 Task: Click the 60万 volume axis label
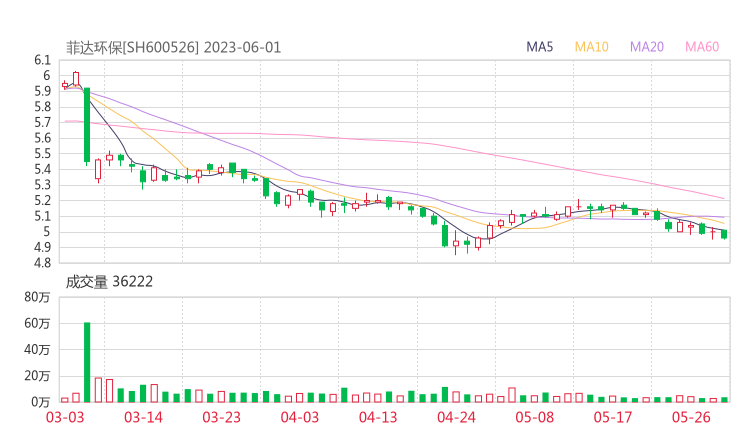(37, 323)
